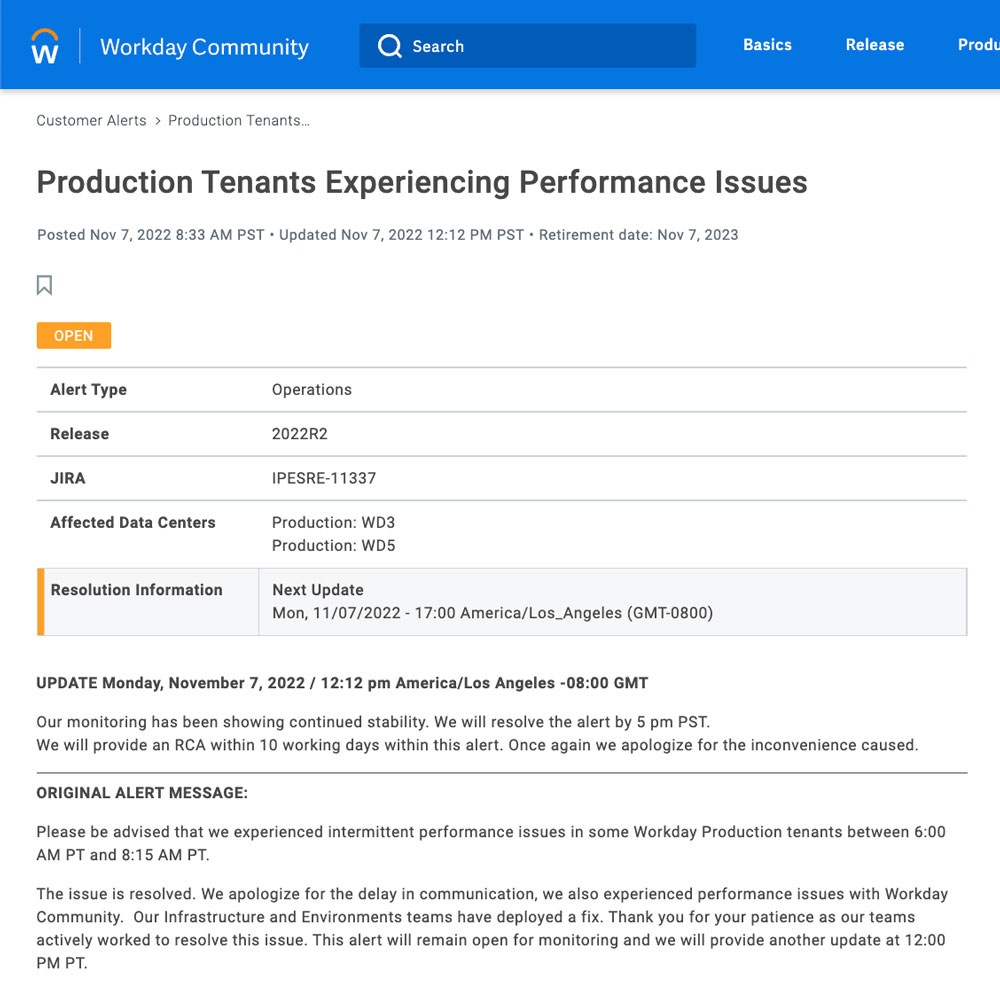Click Mon, 11/07/2022 - 17:00 next update time
The height and width of the screenshot is (999, 1000).
[492, 613]
